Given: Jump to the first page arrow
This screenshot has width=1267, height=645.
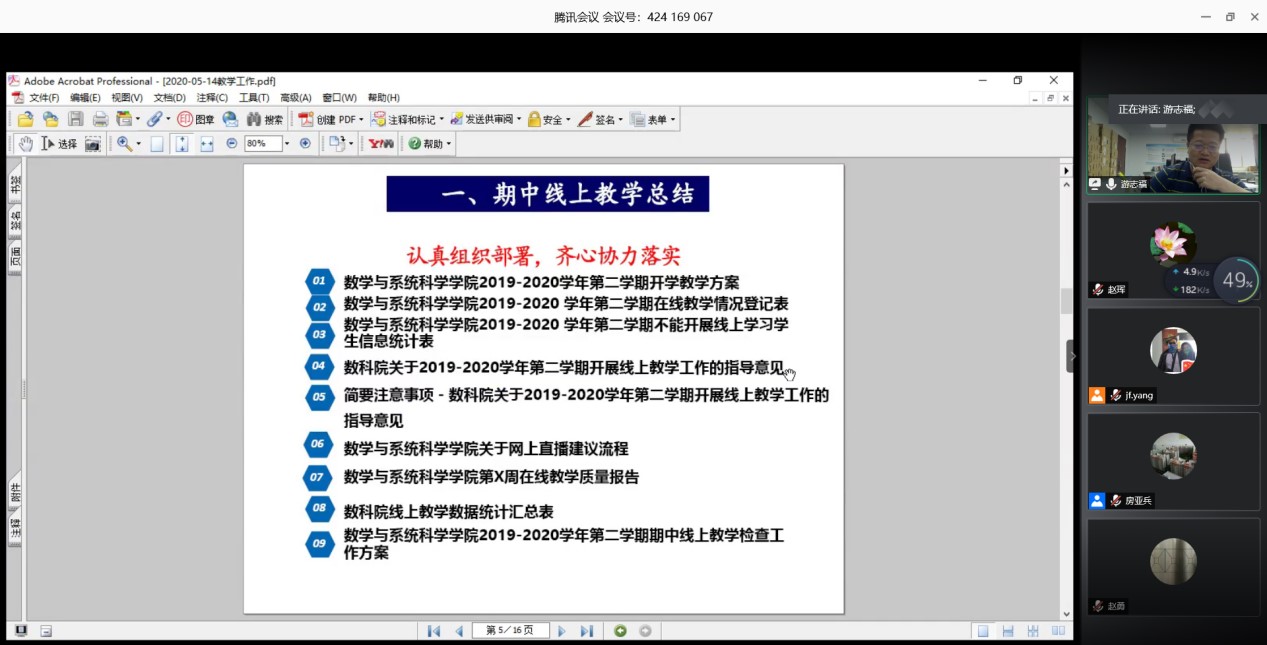Looking at the screenshot, I should 434,631.
